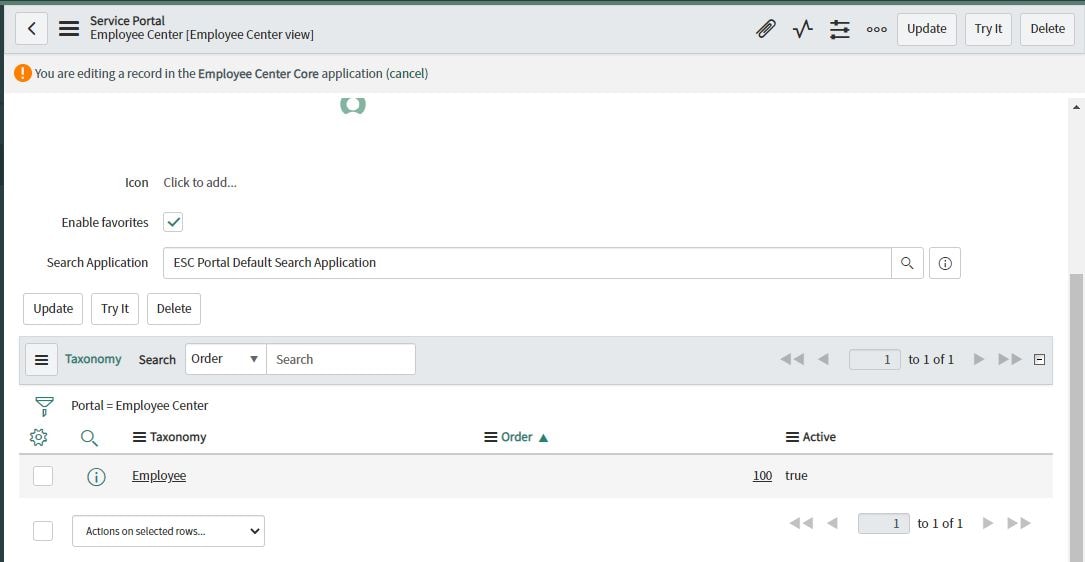Open the list personalize gear icon
This screenshot has width=1085, height=562.
39,437
